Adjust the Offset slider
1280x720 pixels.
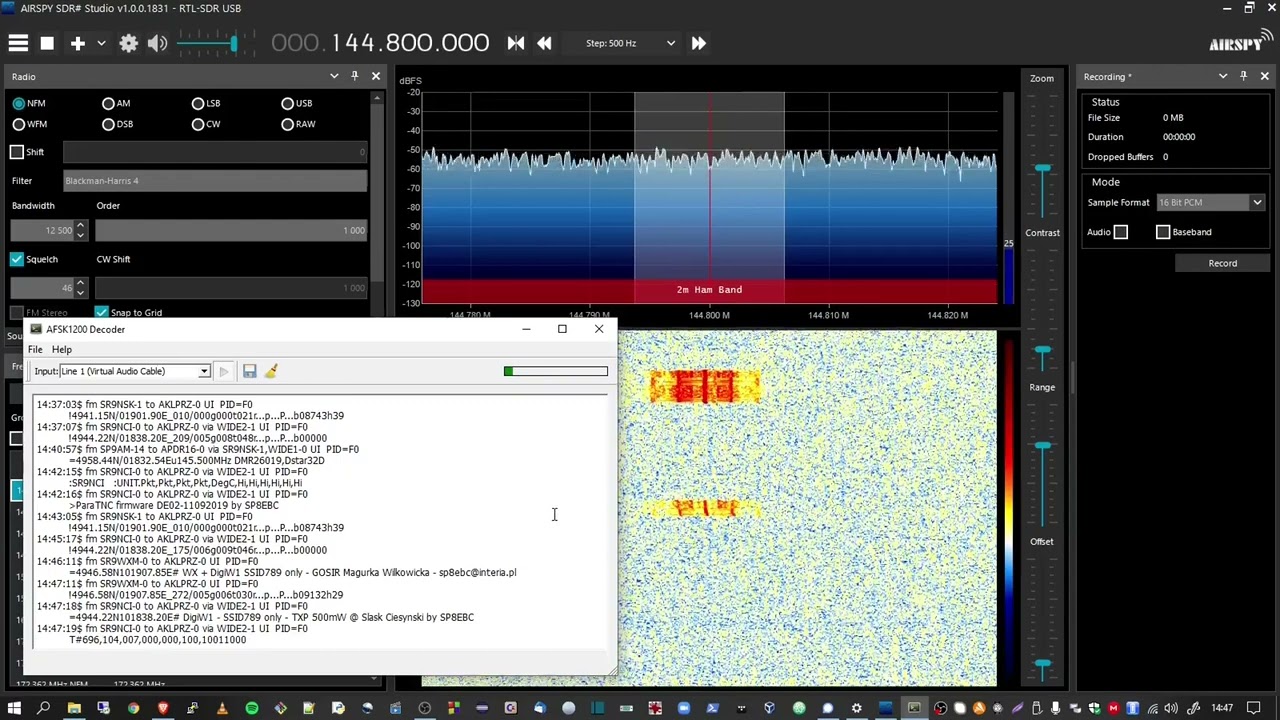pyautogui.click(x=1043, y=663)
